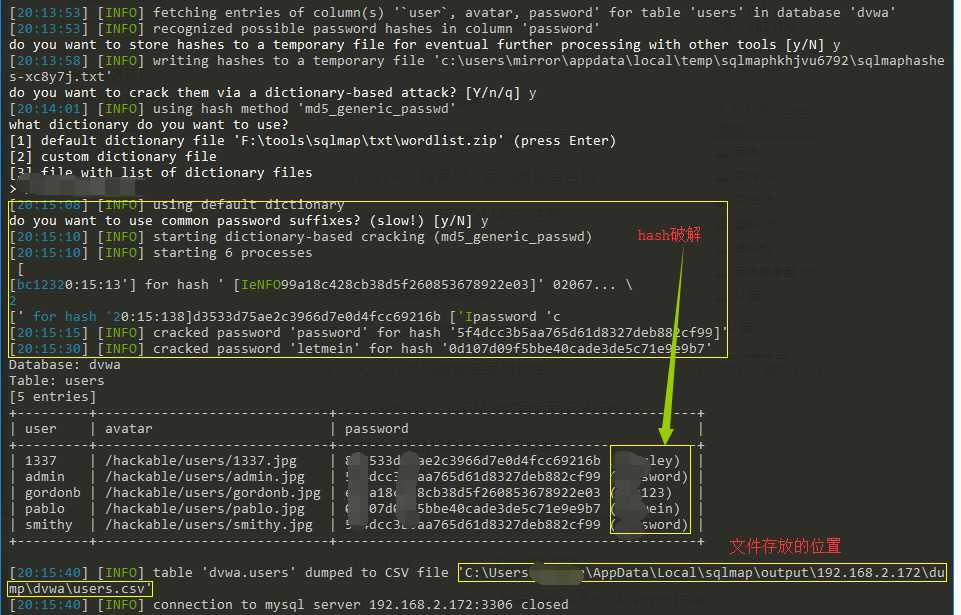This screenshot has width=961, height=615.
Task: Click the password hash in the smithy row
Action: [x=473, y=524]
